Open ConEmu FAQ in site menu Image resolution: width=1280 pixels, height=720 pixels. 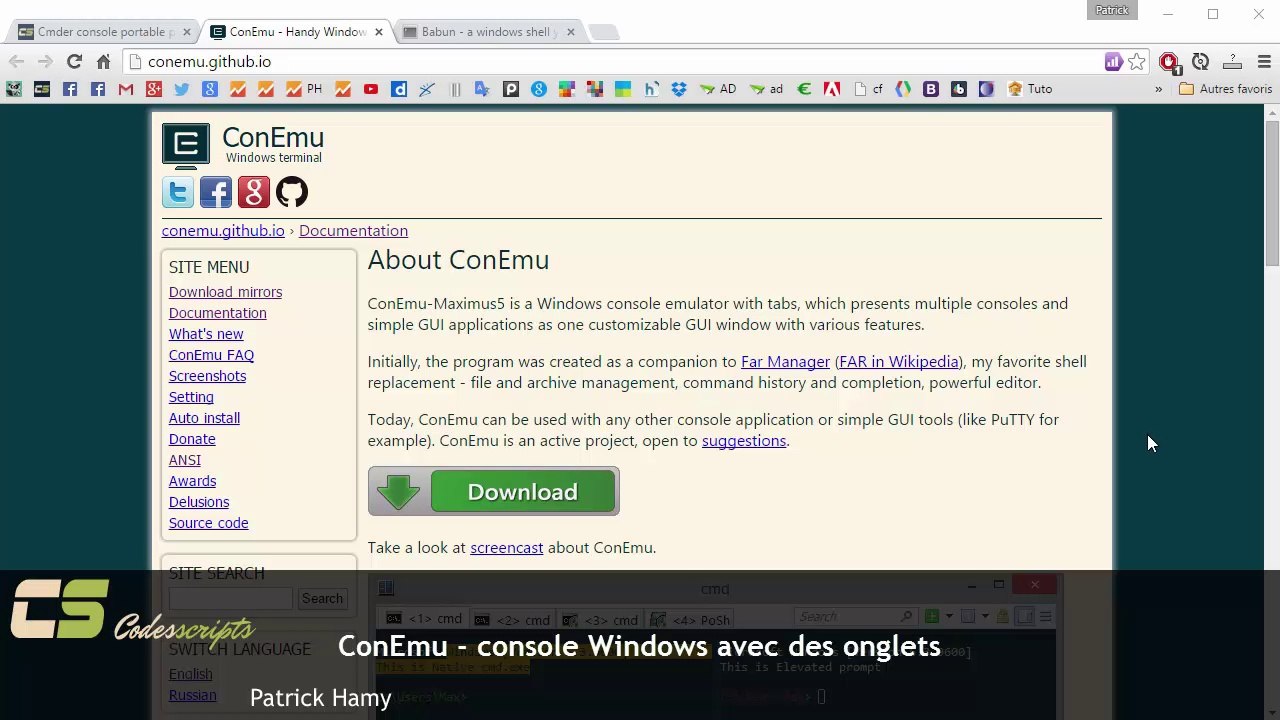click(x=211, y=355)
